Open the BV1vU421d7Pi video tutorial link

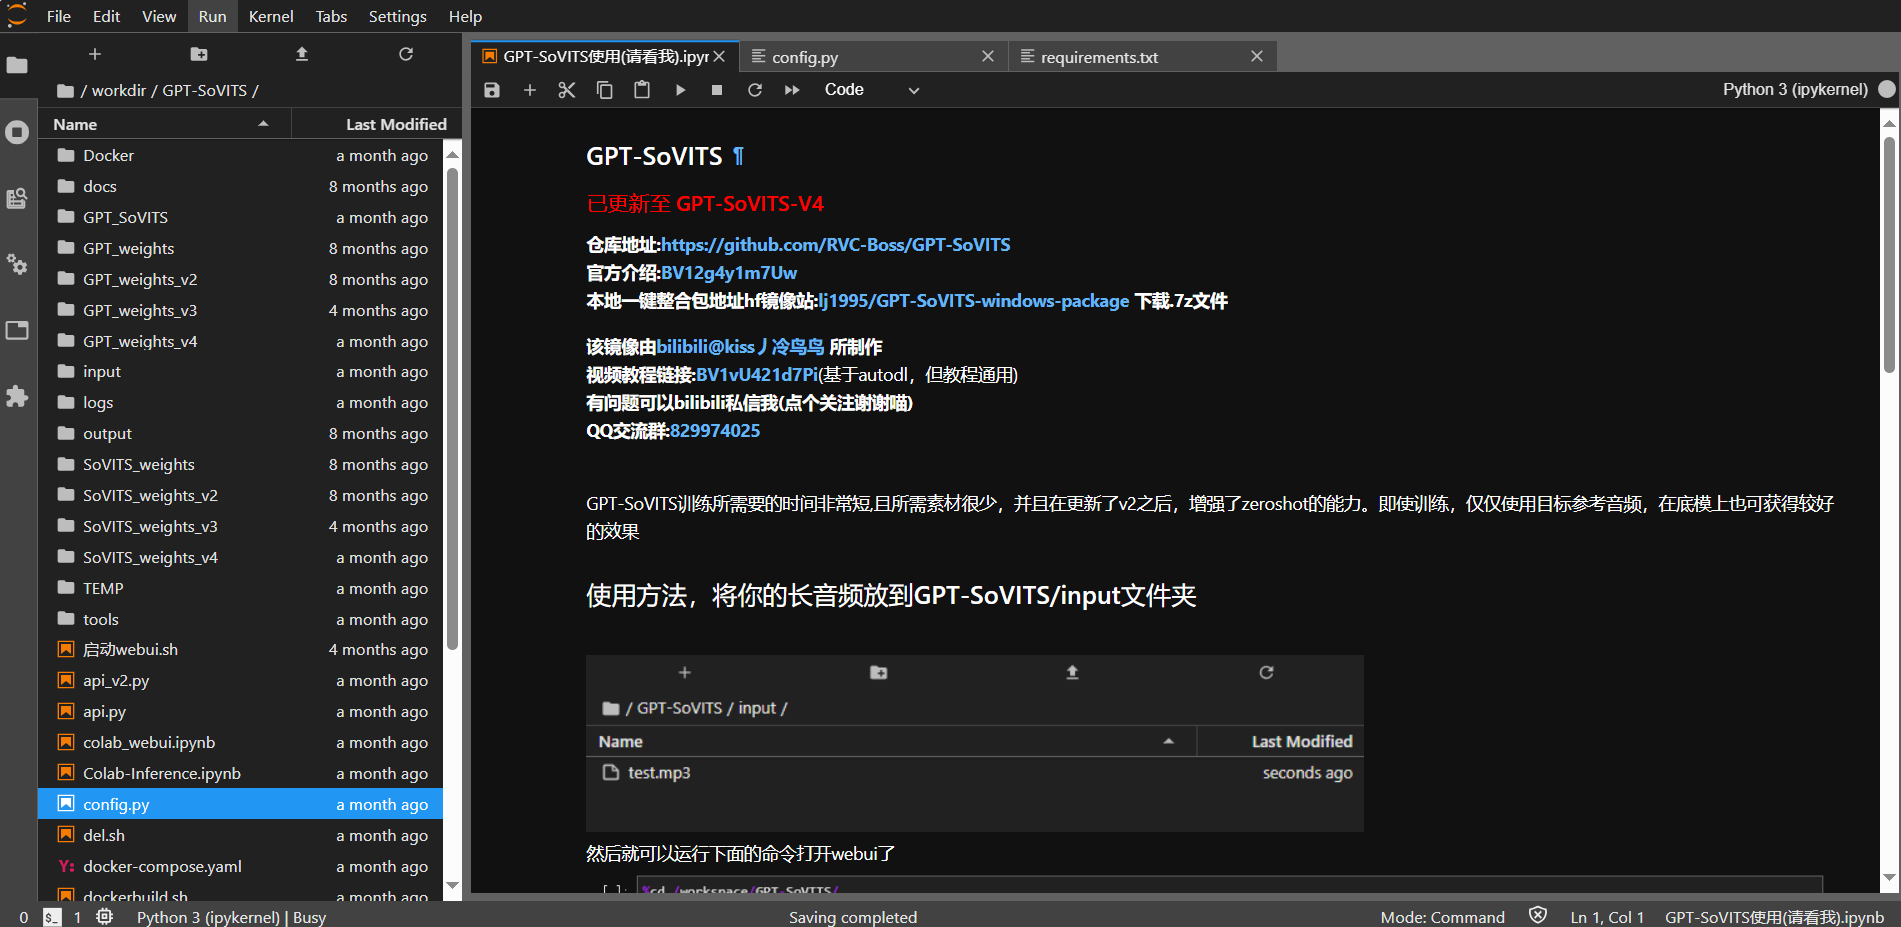coord(757,375)
